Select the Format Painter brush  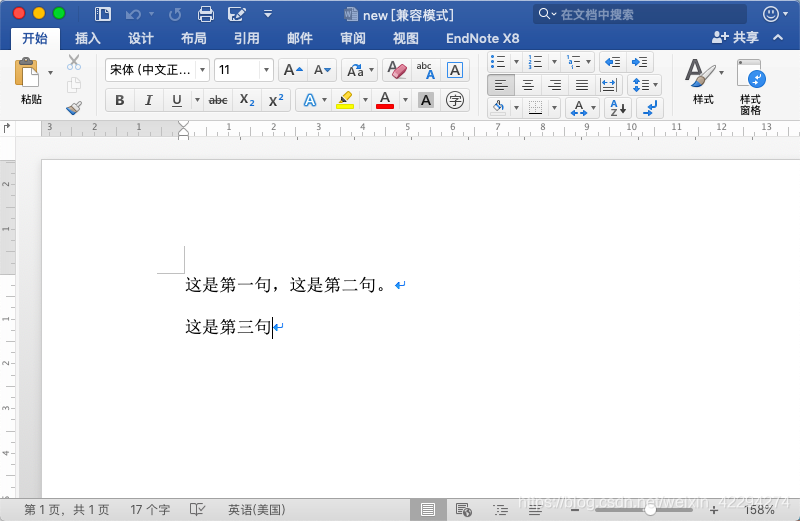(74, 108)
